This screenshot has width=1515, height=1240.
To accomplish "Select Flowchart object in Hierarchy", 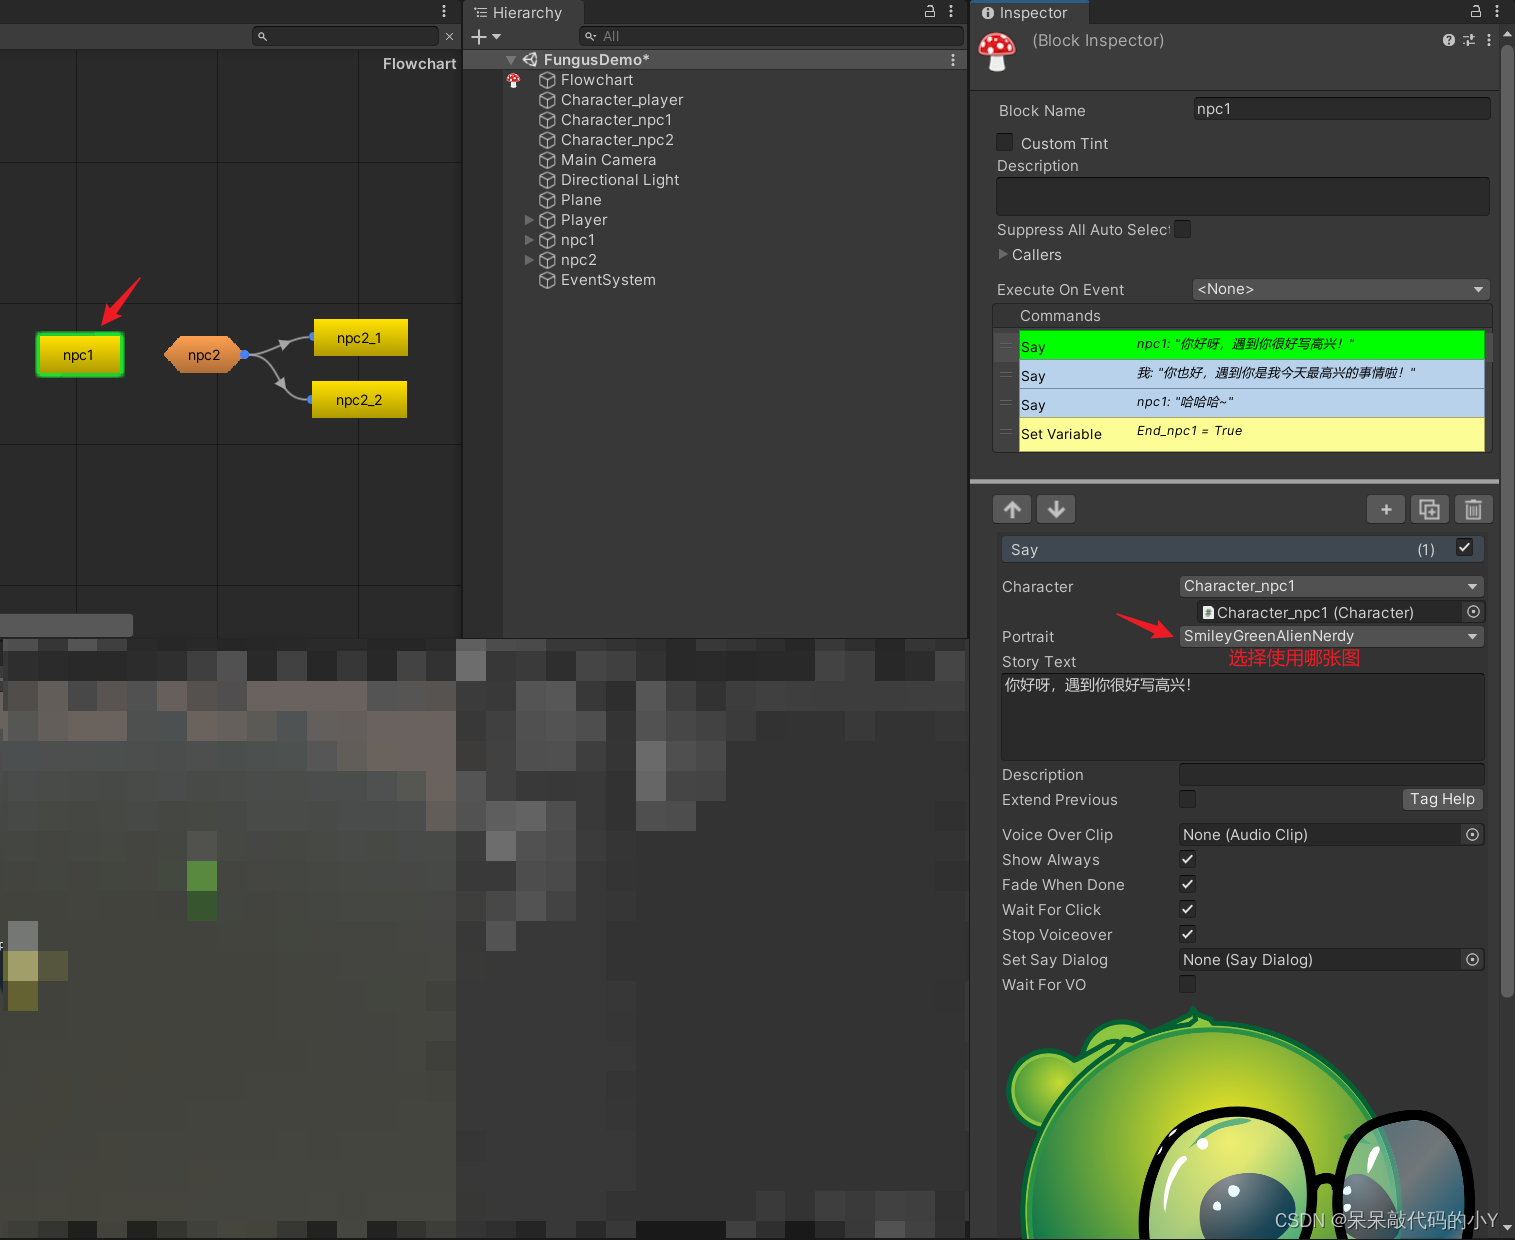I will click(597, 80).
